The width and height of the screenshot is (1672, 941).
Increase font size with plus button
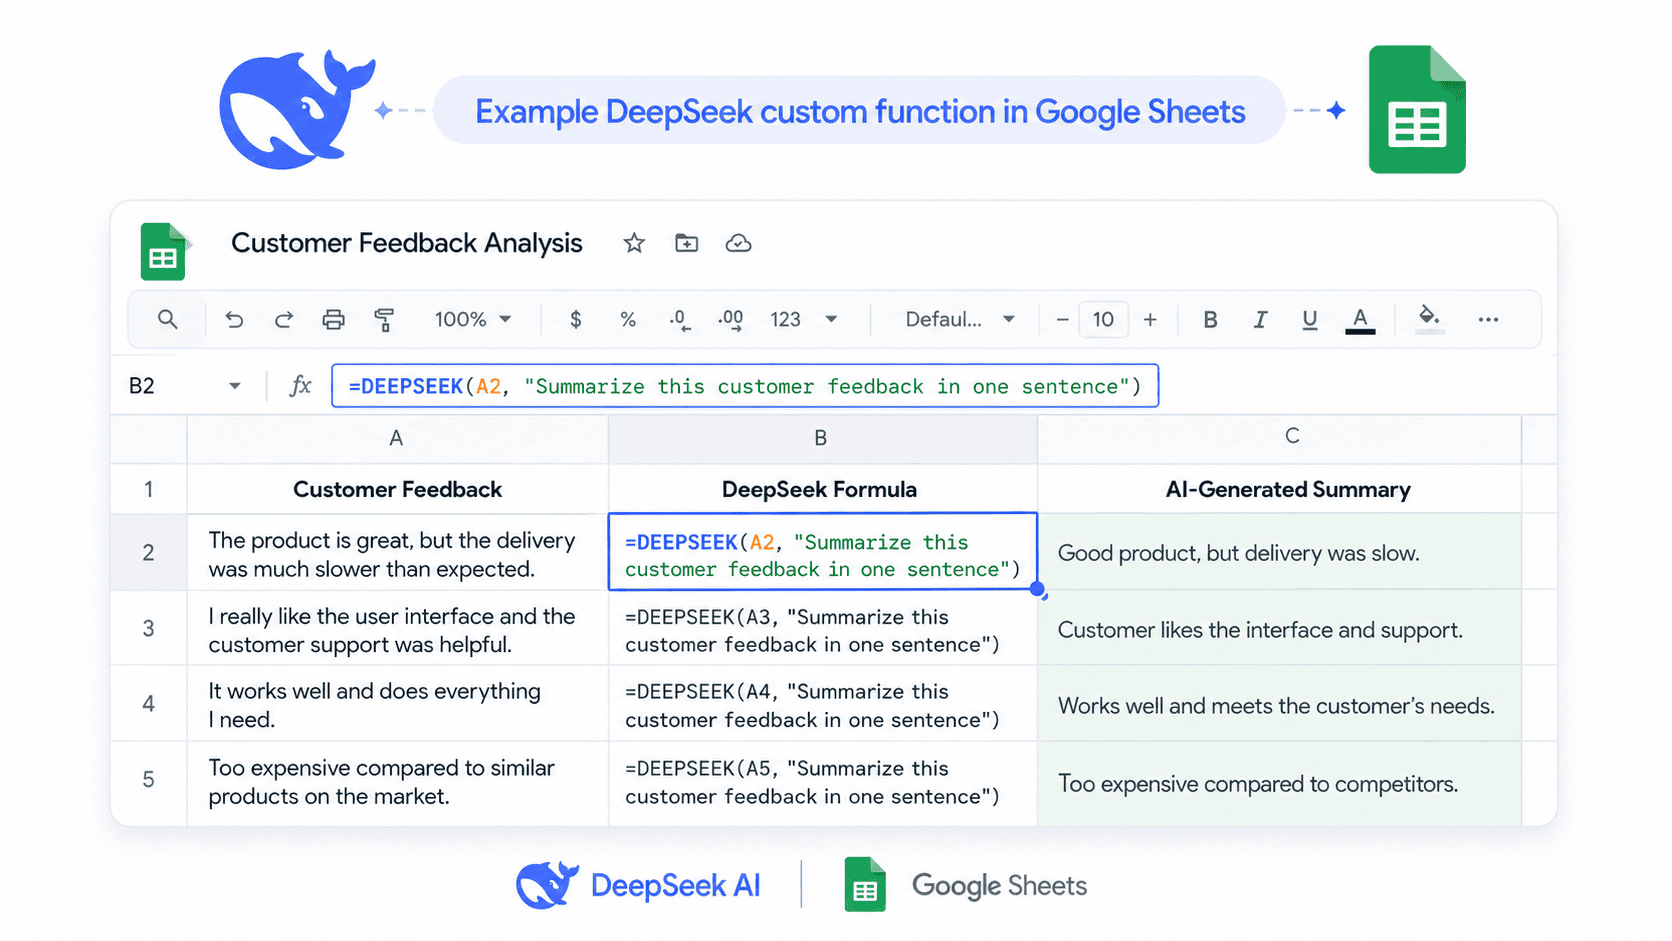pos(1150,319)
